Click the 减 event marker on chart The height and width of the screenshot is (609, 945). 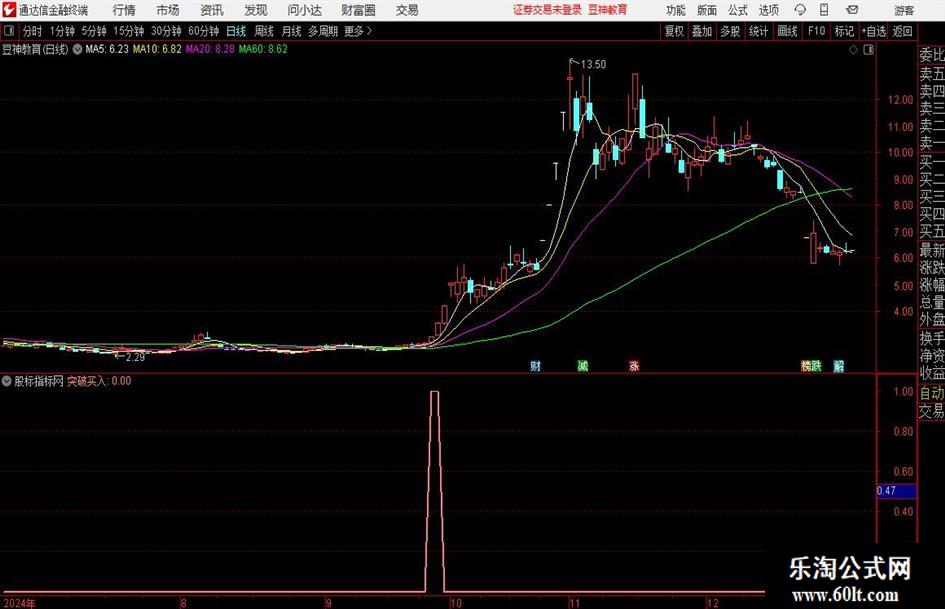583,365
